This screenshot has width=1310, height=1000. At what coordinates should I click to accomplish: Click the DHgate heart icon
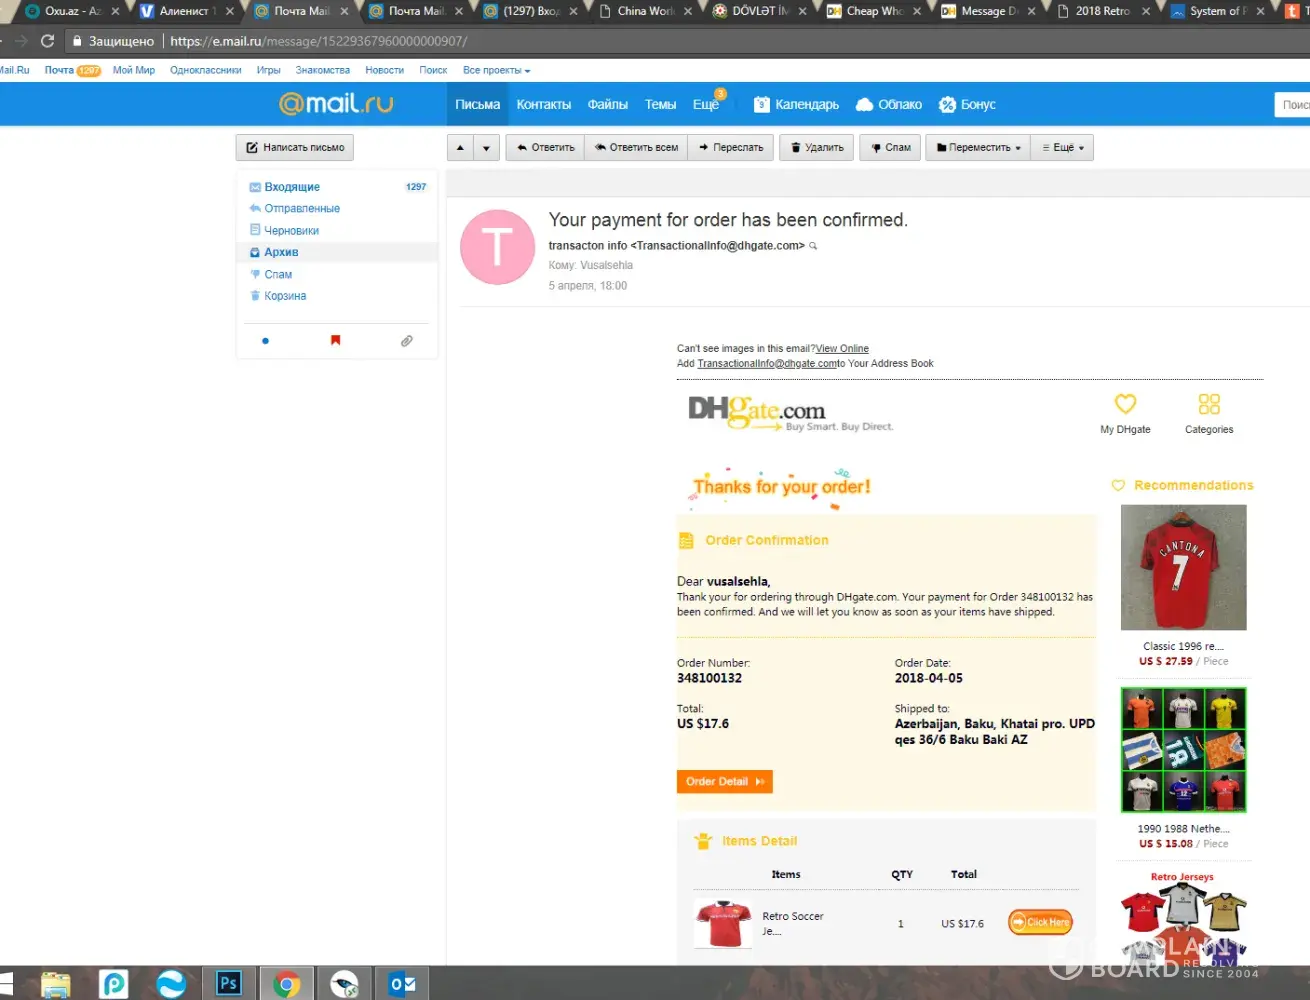(1125, 404)
